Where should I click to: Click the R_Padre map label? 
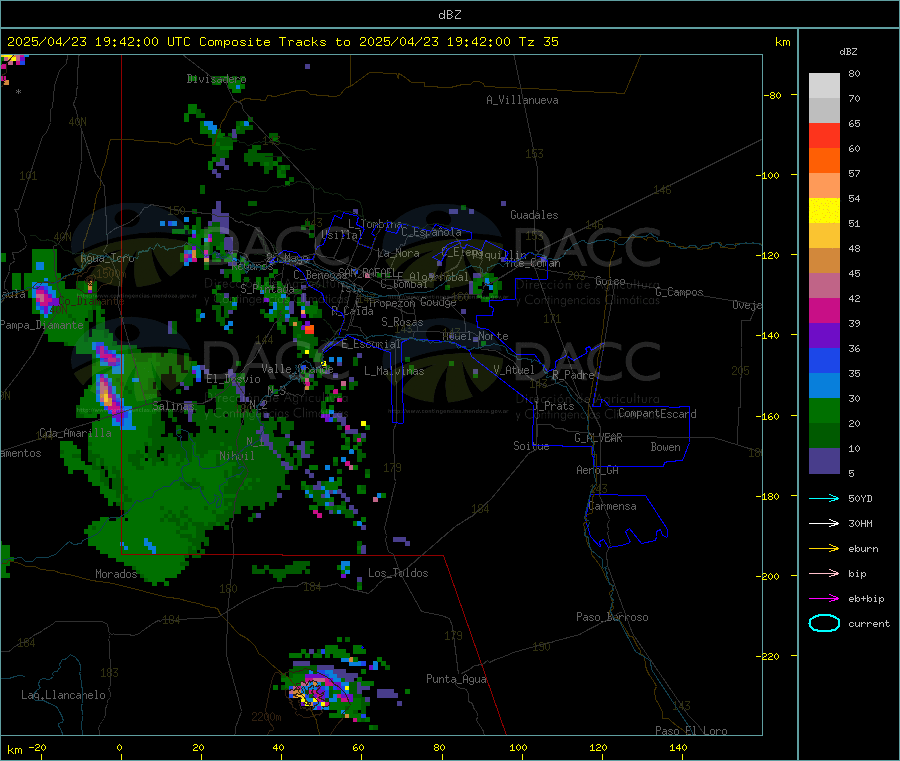coord(573,375)
